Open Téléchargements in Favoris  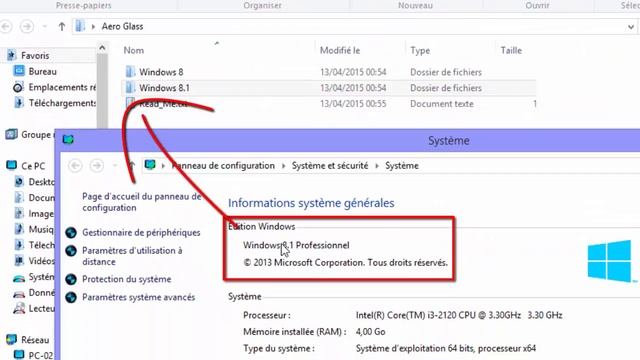click(62, 103)
